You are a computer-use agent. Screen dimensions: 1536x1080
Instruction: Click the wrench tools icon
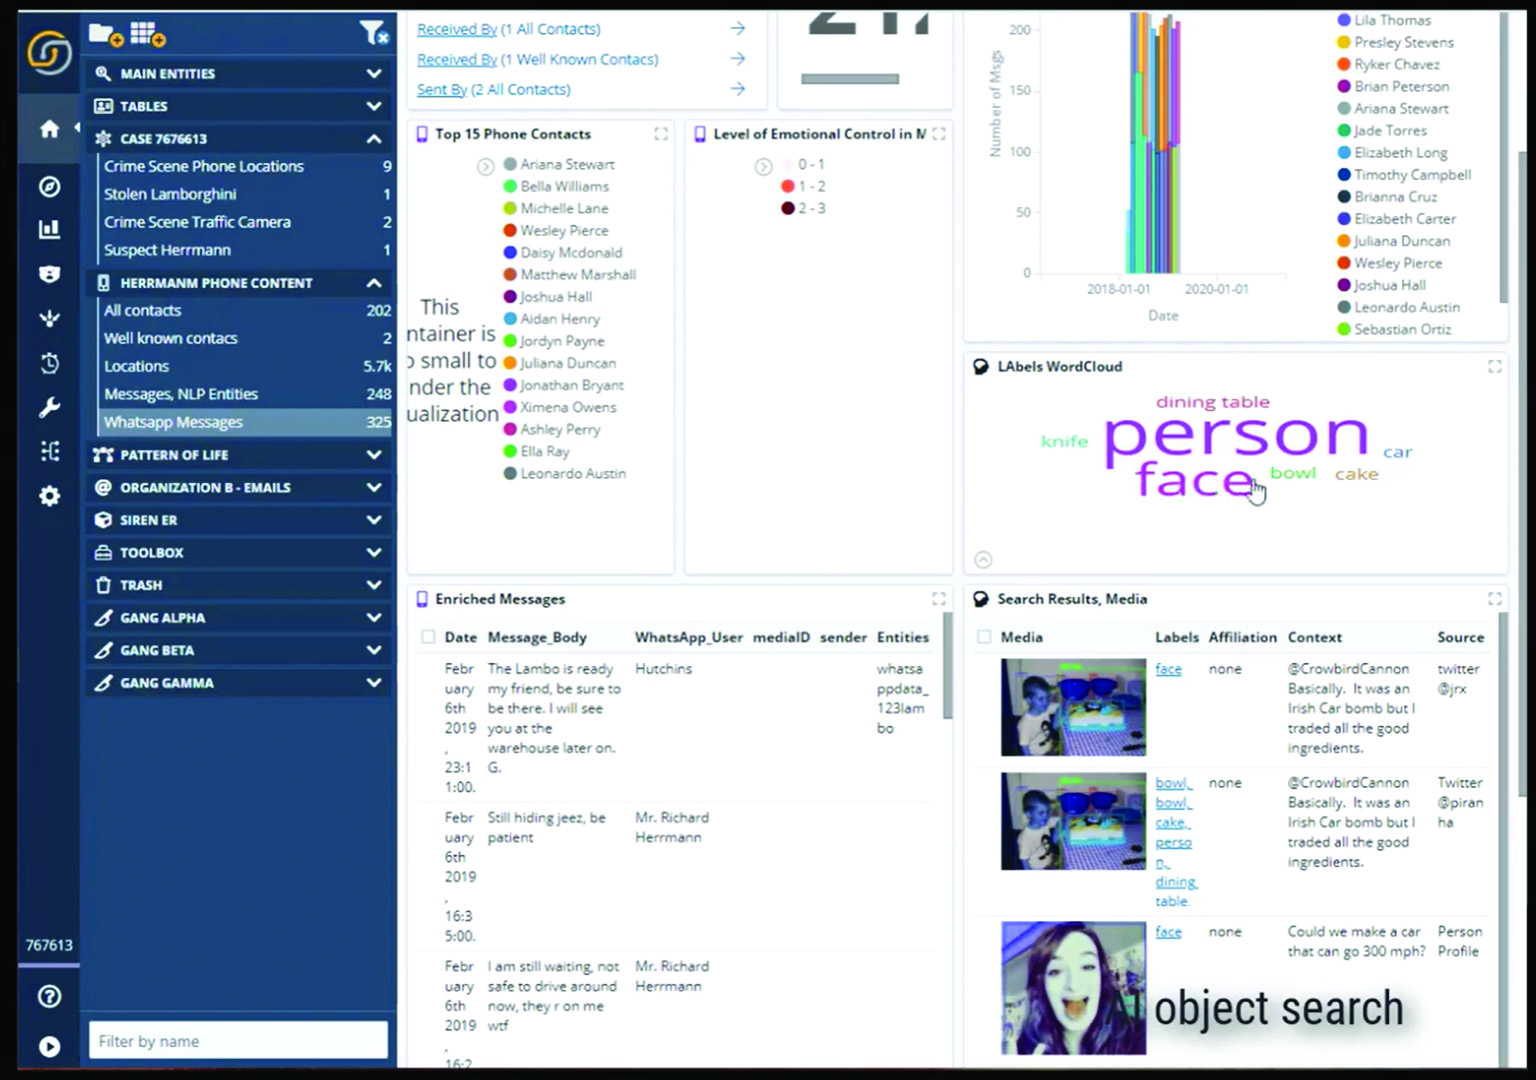[49, 408]
